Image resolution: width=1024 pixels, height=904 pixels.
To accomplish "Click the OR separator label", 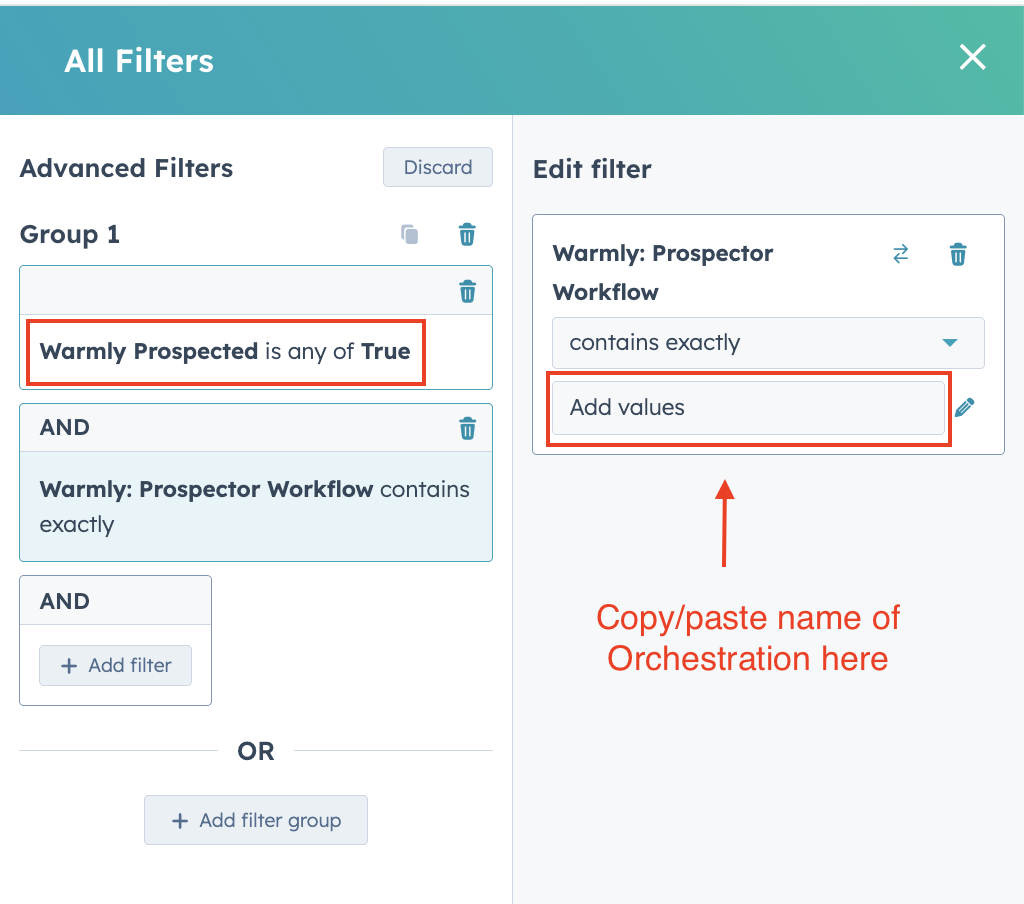I will (x=256, y=751).
